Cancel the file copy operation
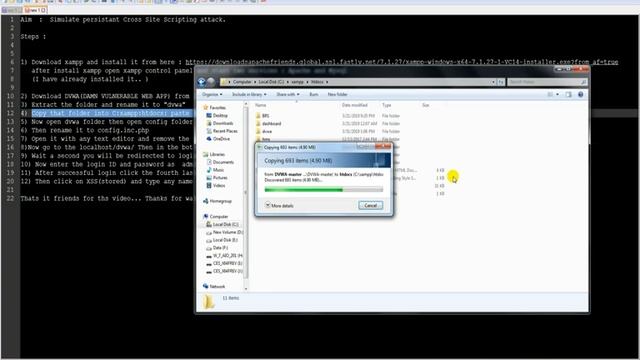This screenshot has width=640, height=360. coord(371,205)
